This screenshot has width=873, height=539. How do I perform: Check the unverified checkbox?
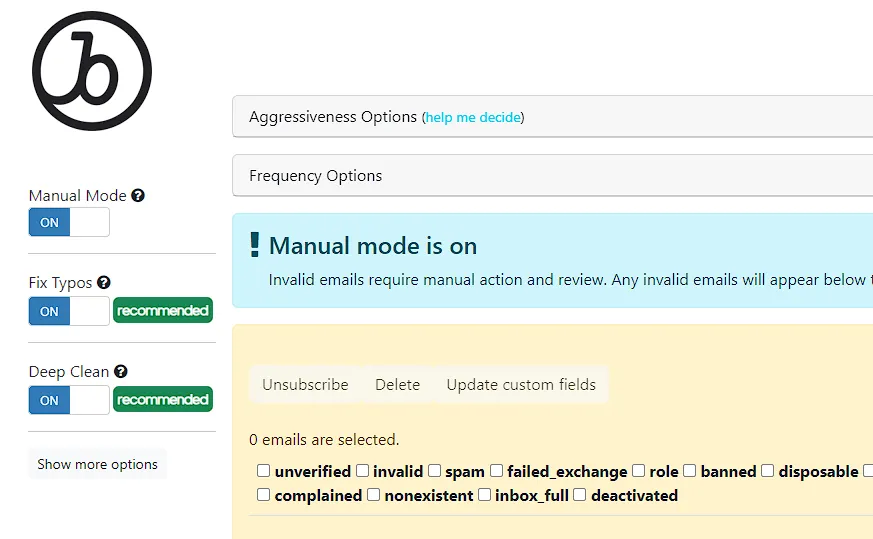pos(263,471)
